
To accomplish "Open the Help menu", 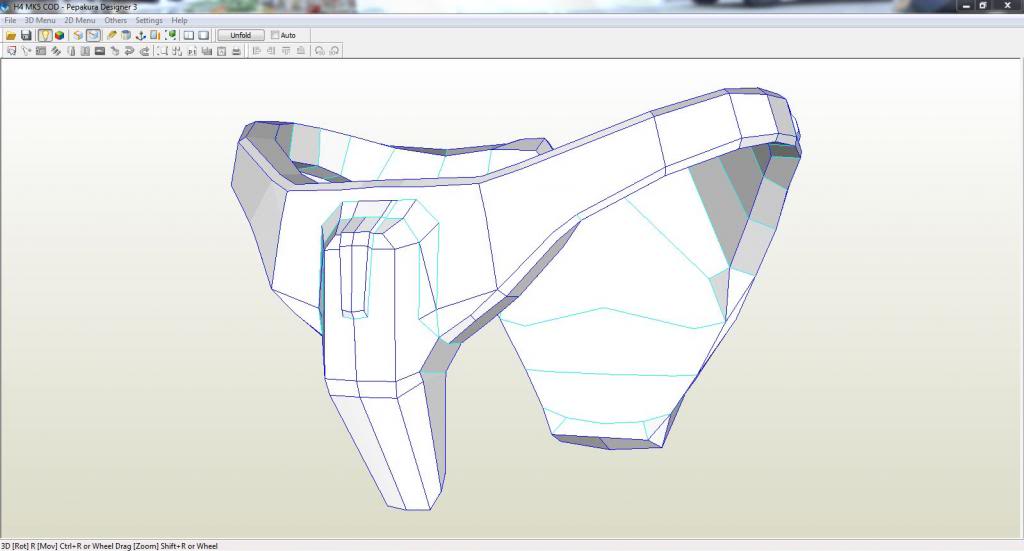I will [x=180, y=20].
